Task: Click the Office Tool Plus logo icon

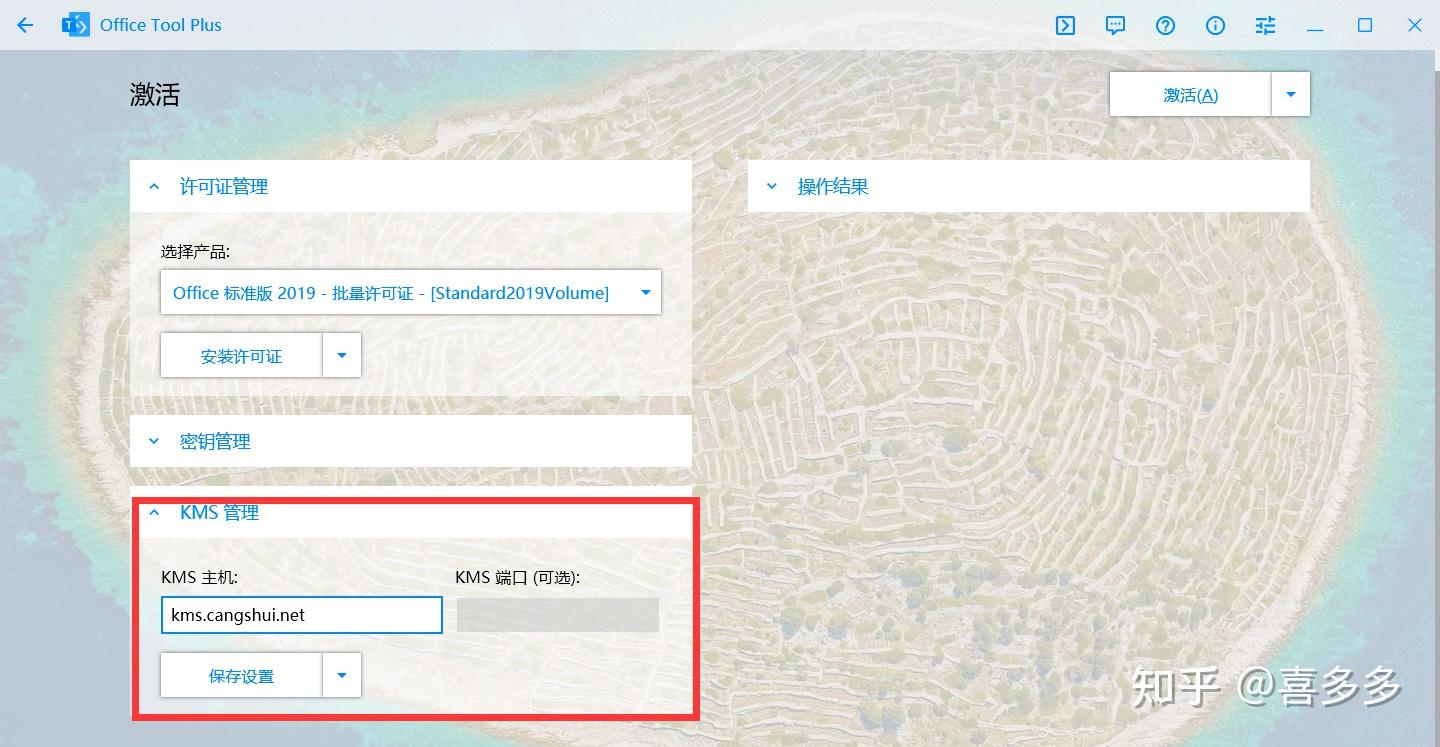Action: coord(75,25)
